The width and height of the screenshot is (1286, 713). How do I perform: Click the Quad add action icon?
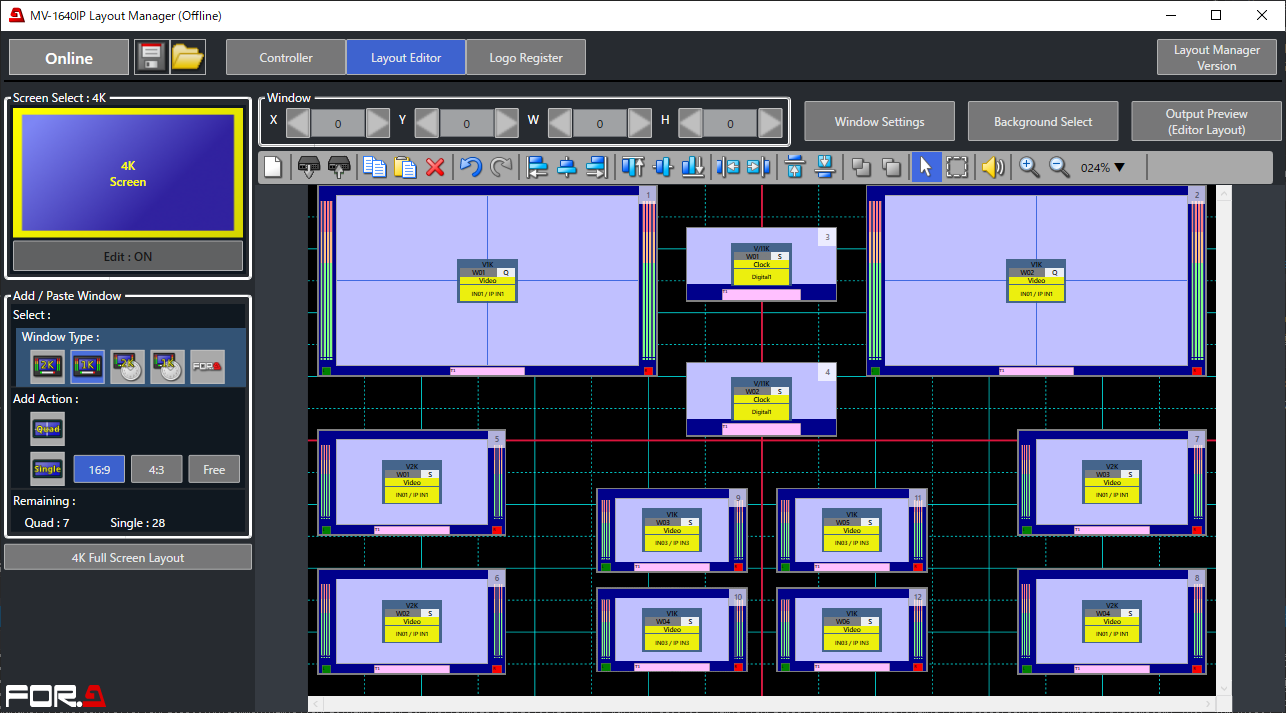click(47, 428)
